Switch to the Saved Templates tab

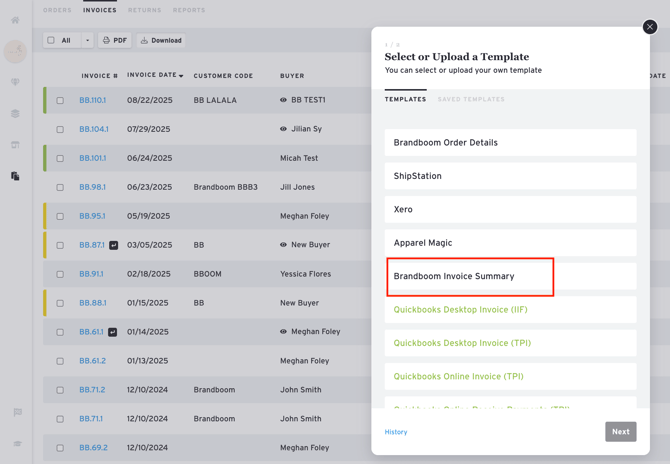pos(471,100)
